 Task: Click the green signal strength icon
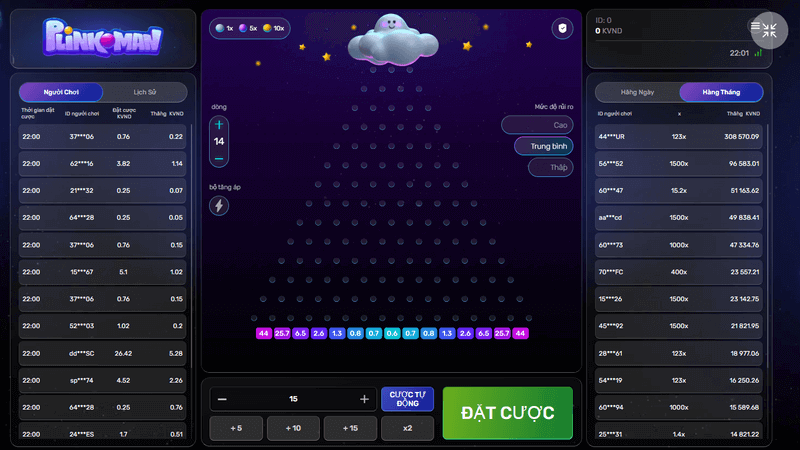tap(758, 53)
